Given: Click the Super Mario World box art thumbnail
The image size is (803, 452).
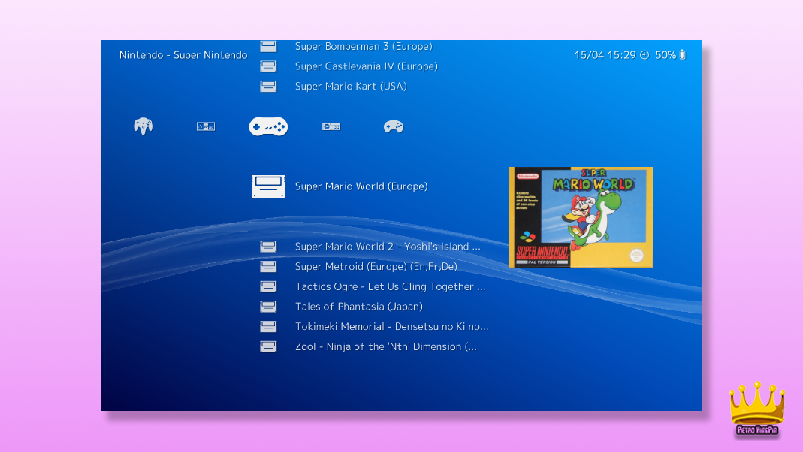Looking at the screenshot, I should click(581, 217).
